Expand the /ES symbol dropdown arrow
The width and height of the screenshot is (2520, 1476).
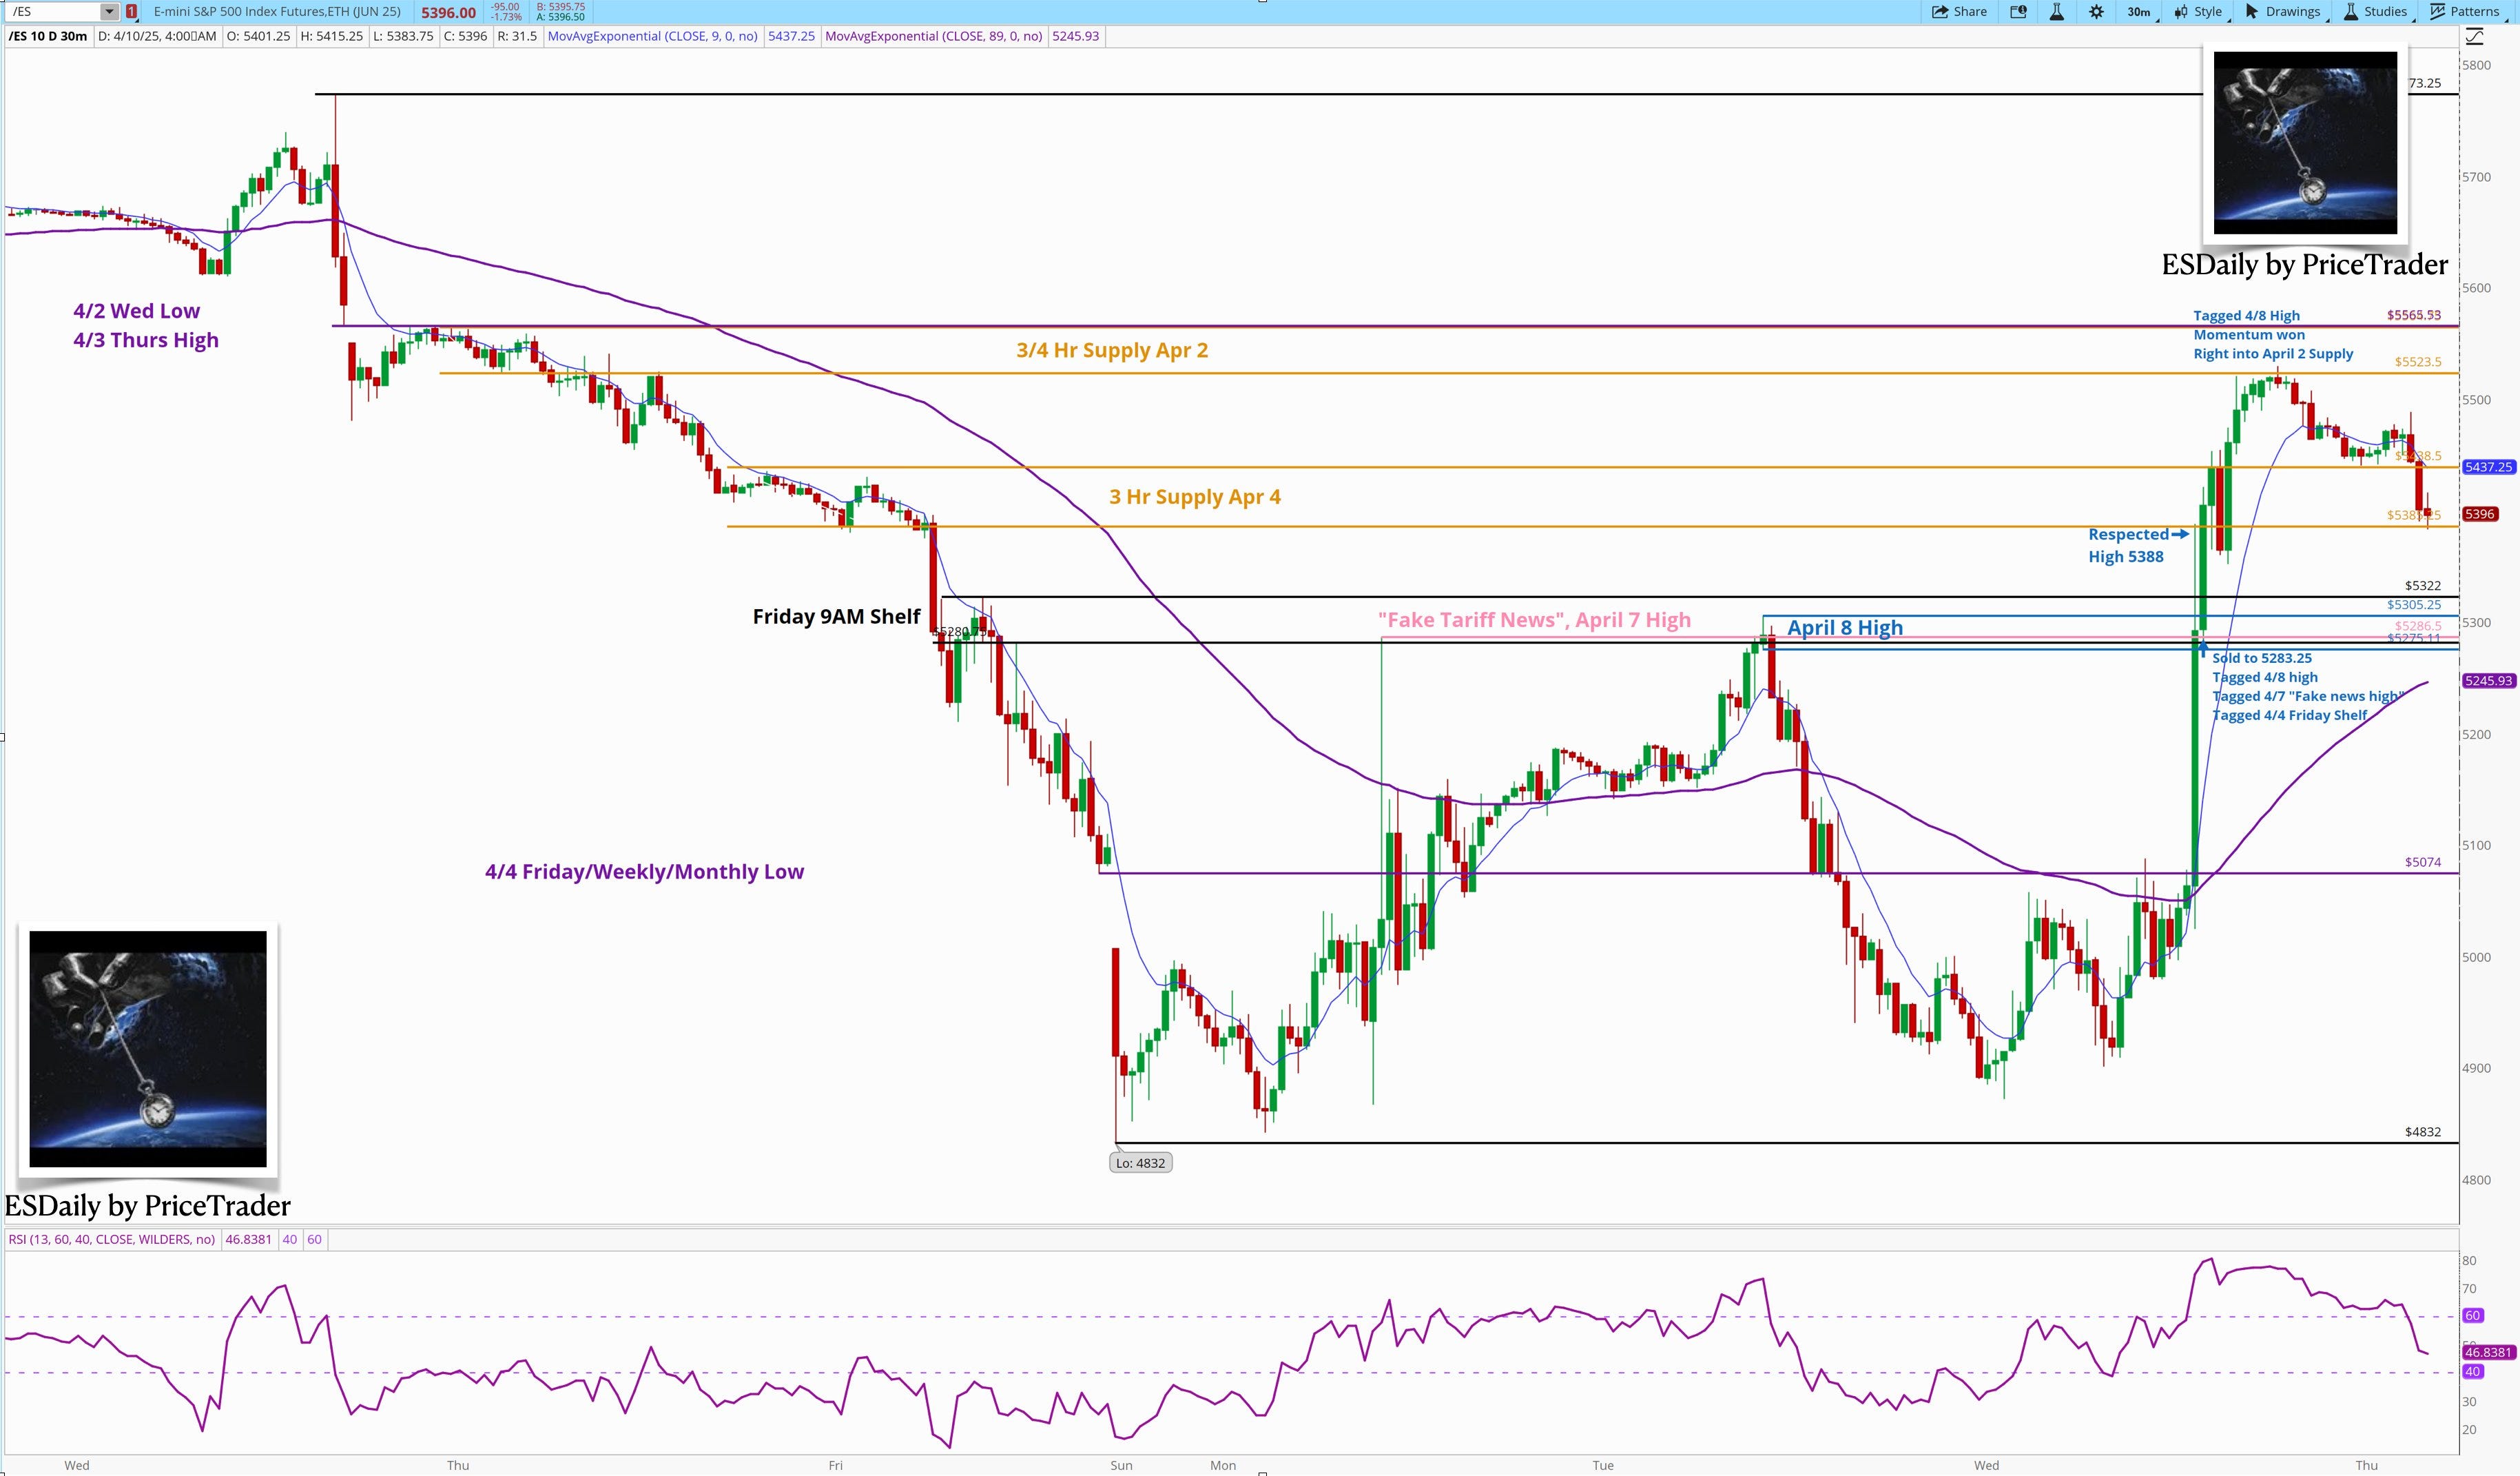pyautogui.click(x=109, y=12)
